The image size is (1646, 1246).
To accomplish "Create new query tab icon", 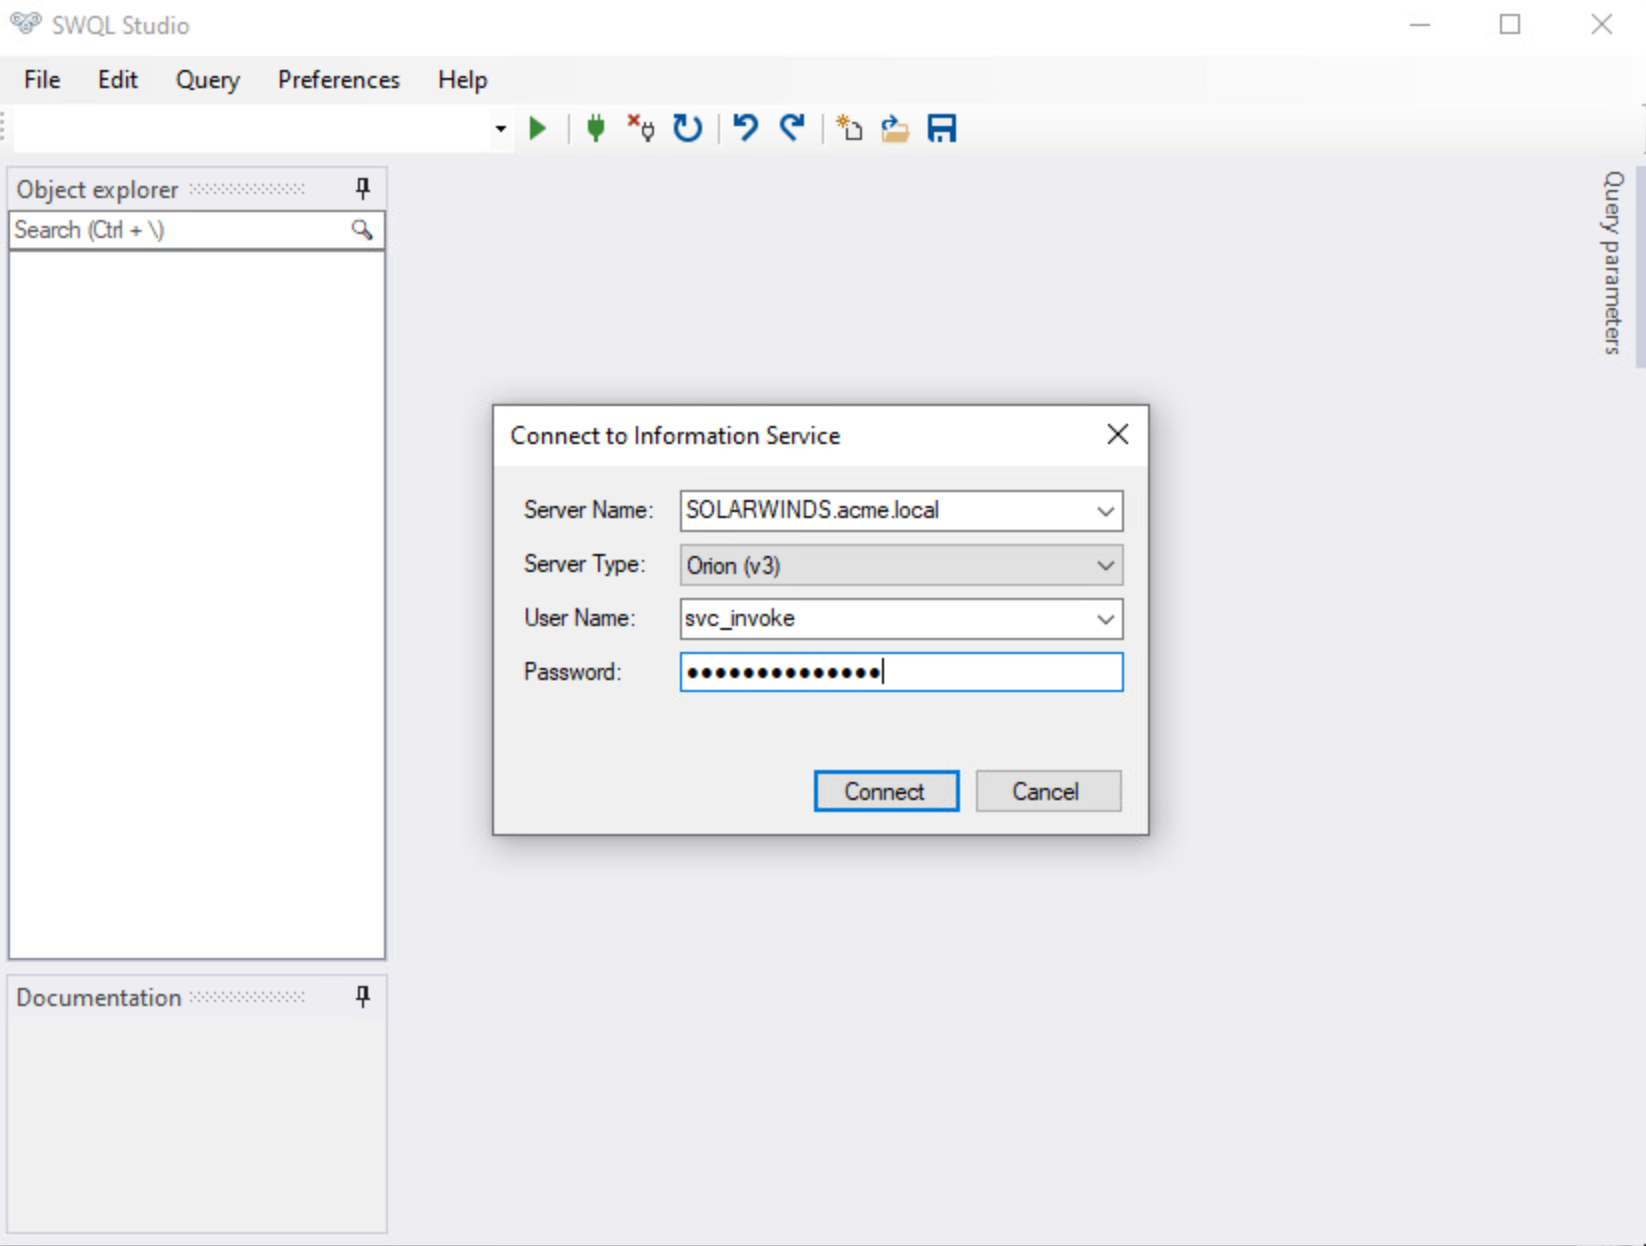I will pyautogui.click(x=849, y=128).
